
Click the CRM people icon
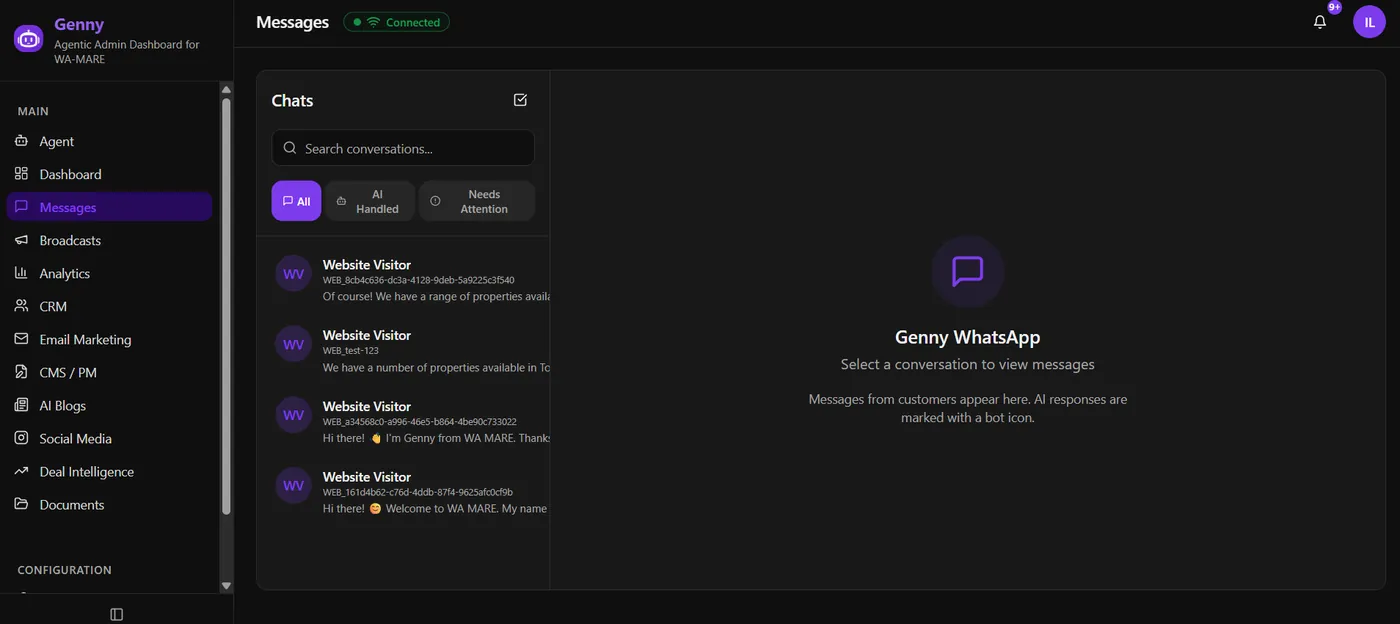(x=21, y=306)
